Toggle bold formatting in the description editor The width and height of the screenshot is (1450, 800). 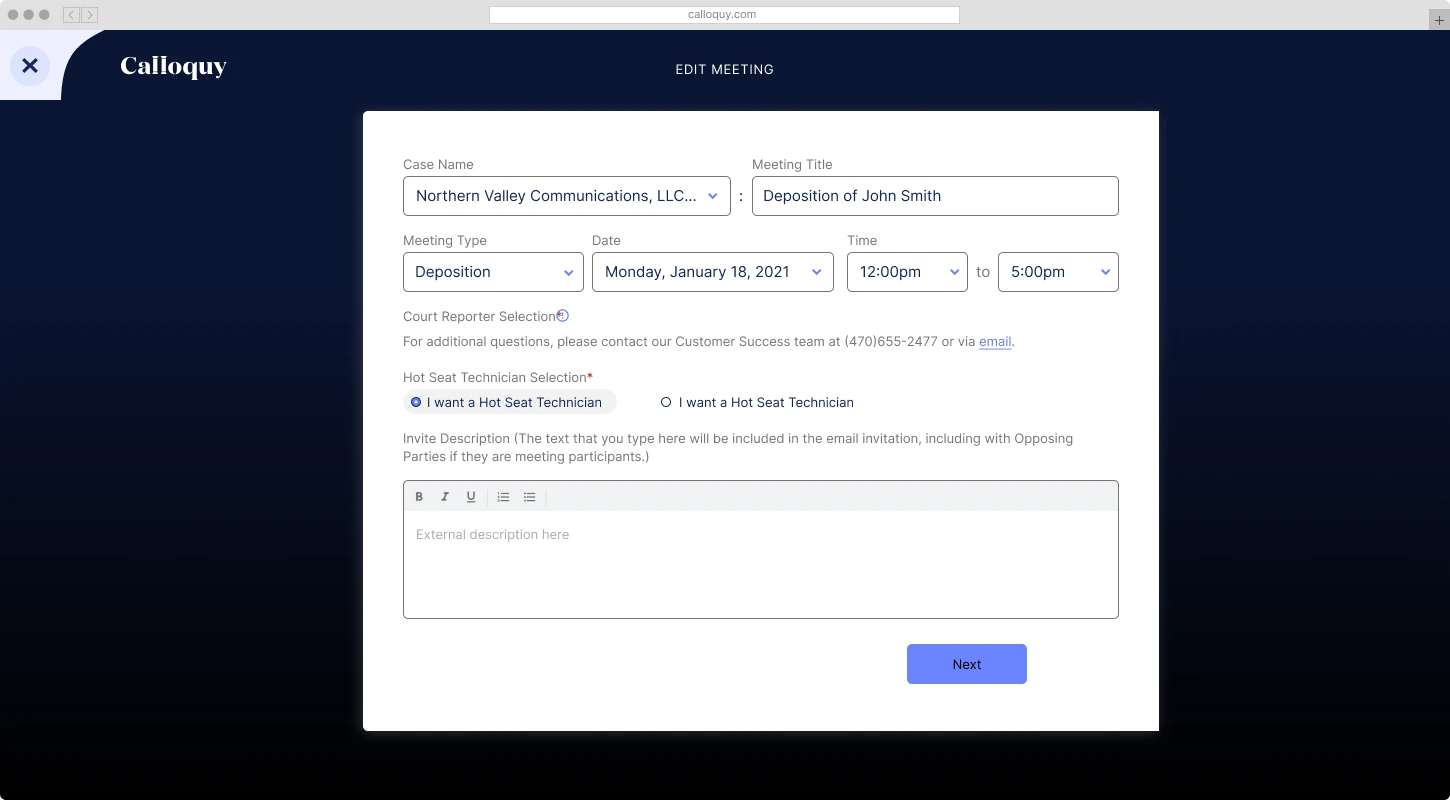[x=419, y=497]
